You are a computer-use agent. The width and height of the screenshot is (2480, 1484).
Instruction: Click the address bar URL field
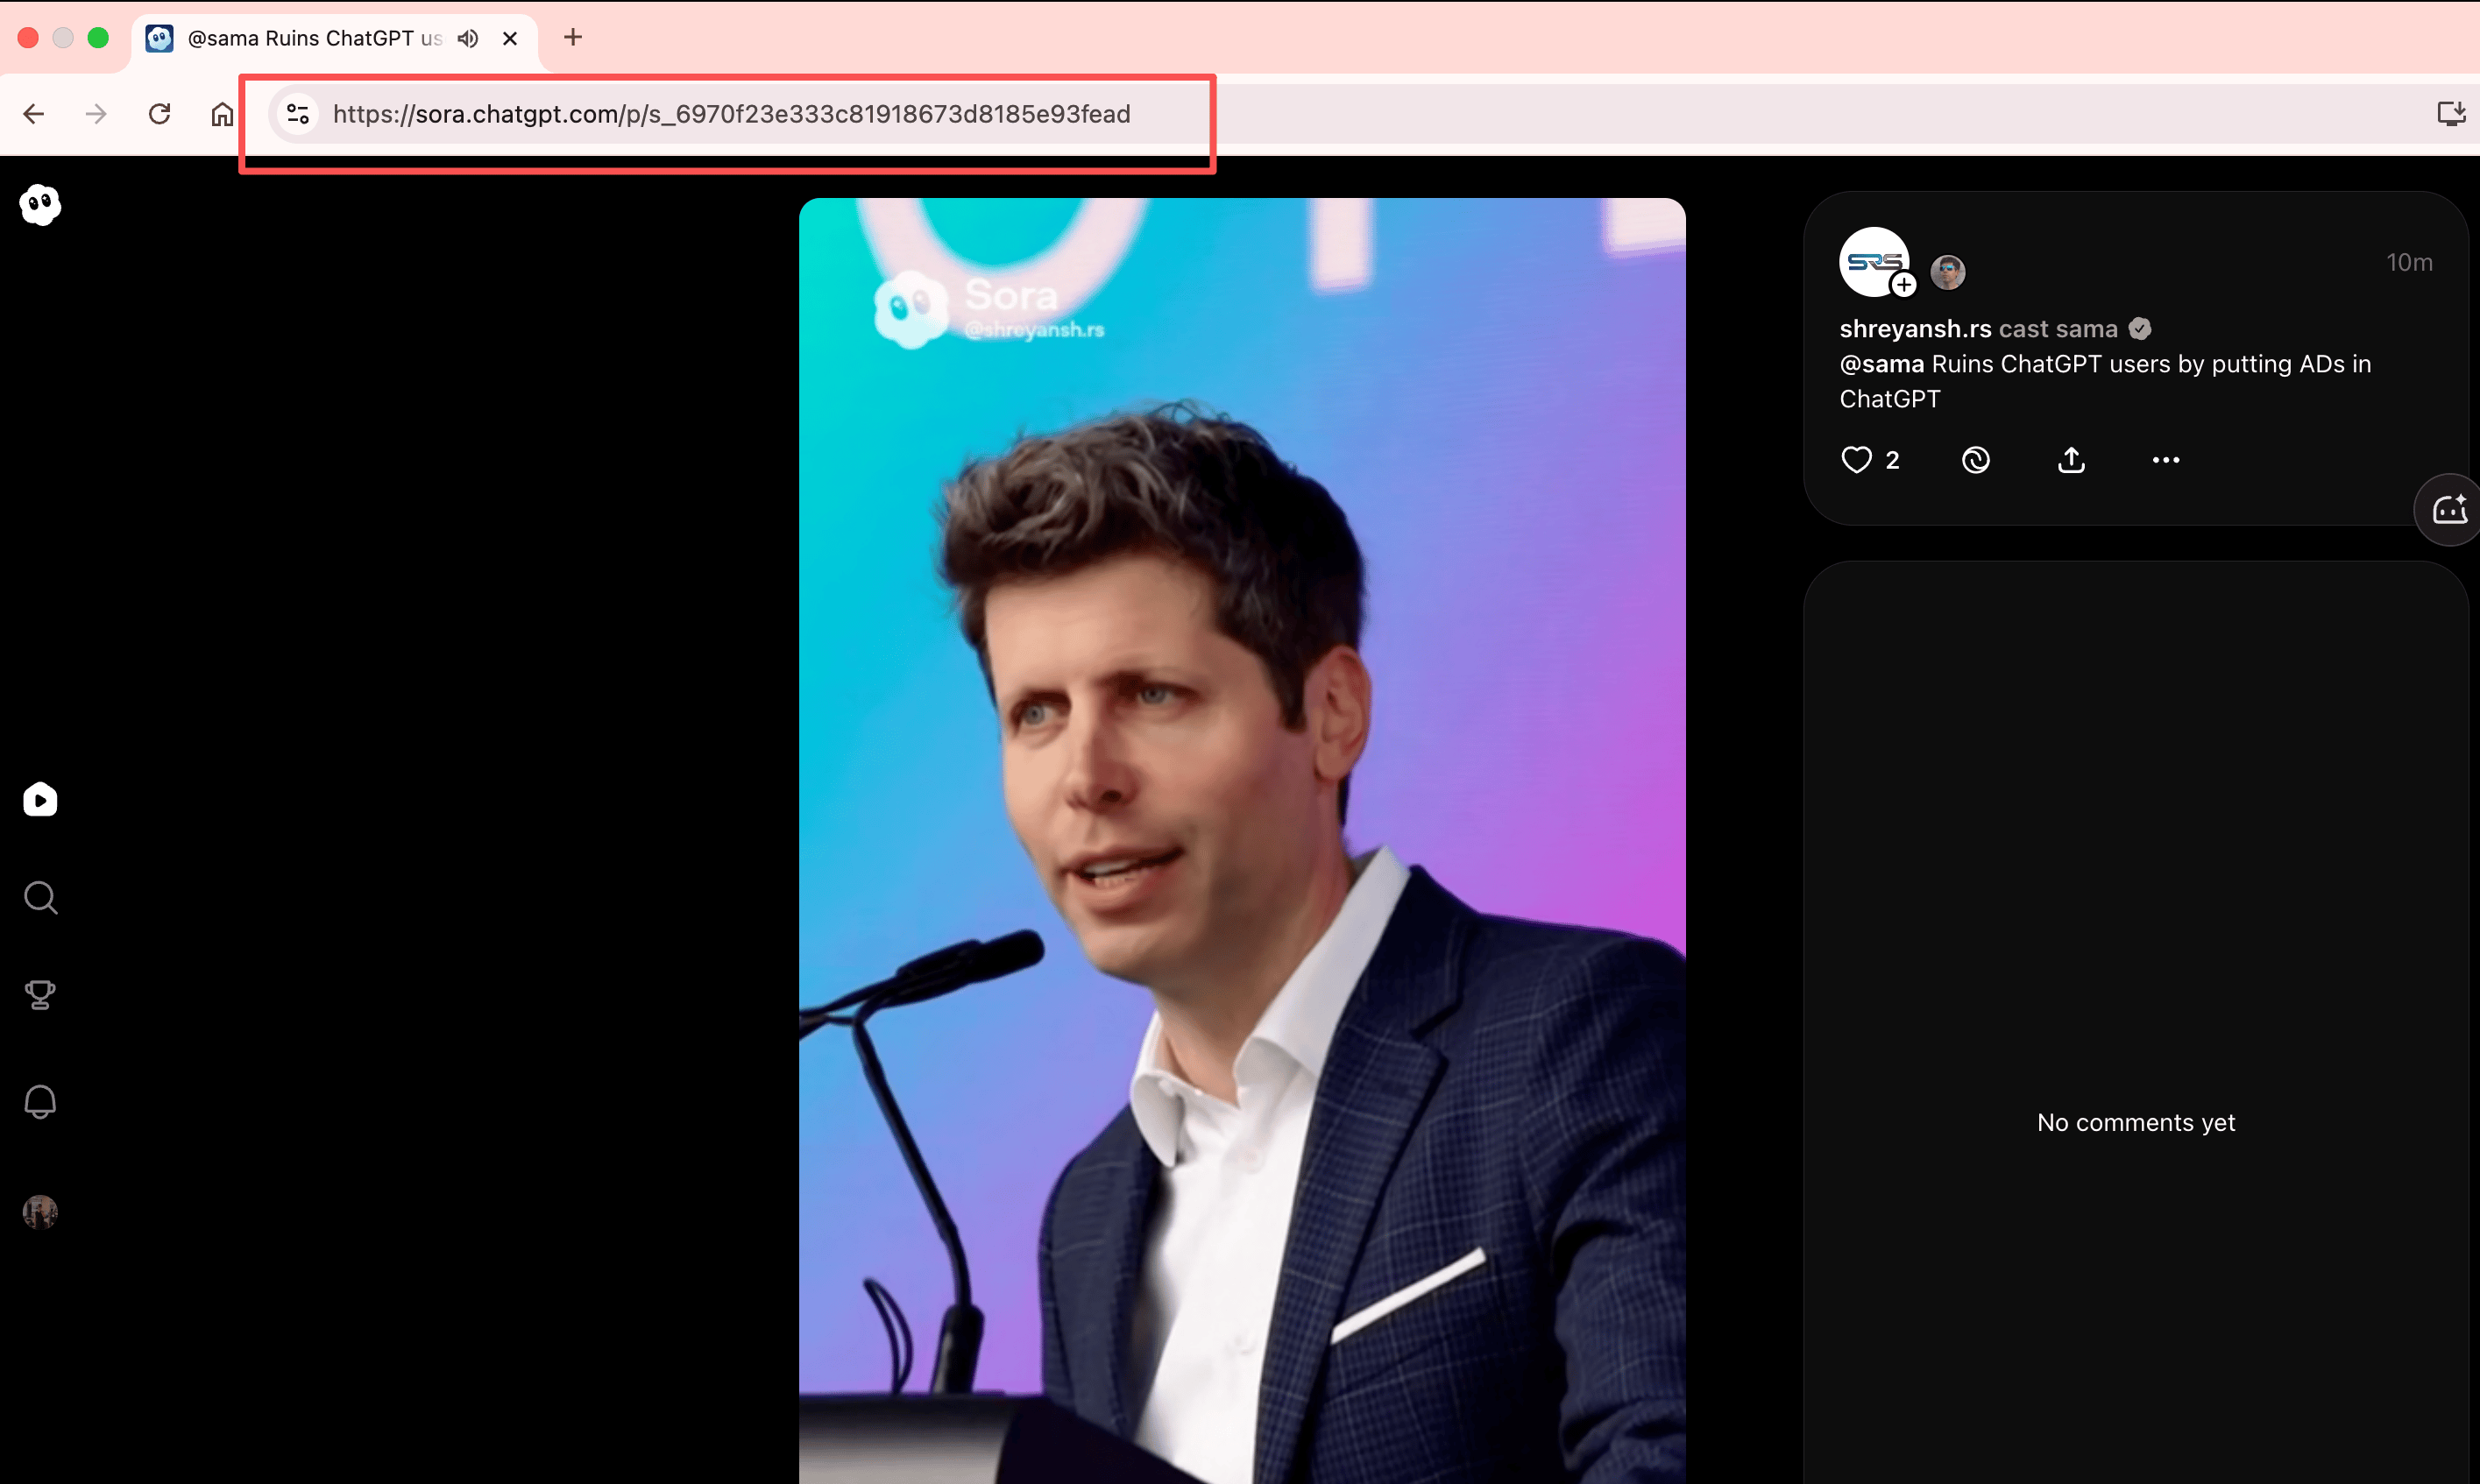[730, 113]
